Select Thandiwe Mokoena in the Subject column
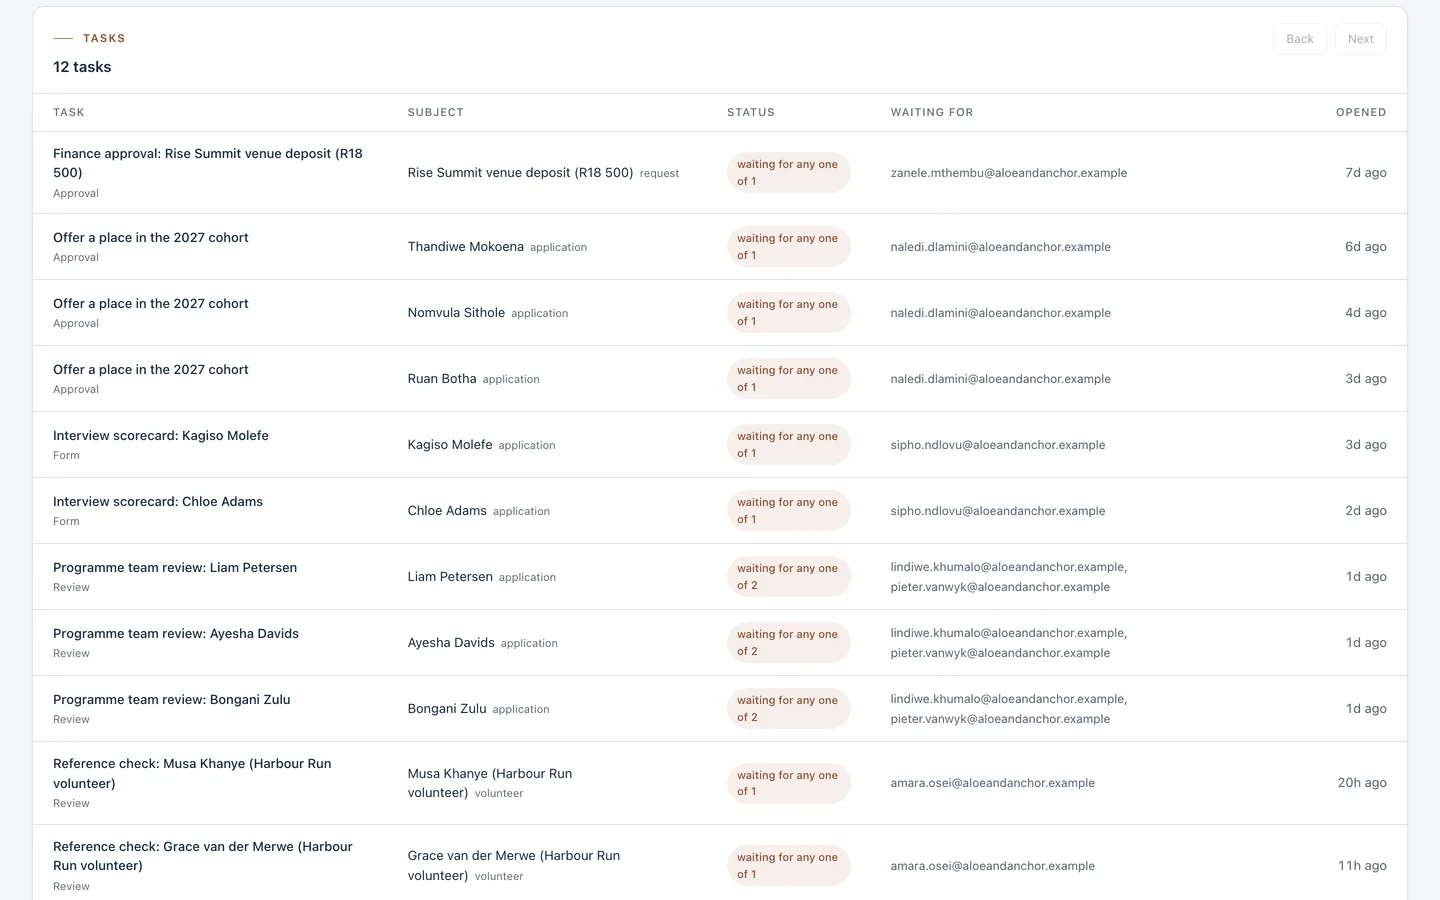Viewport: 1440px width, 900px height. click(x=466, y=247)
